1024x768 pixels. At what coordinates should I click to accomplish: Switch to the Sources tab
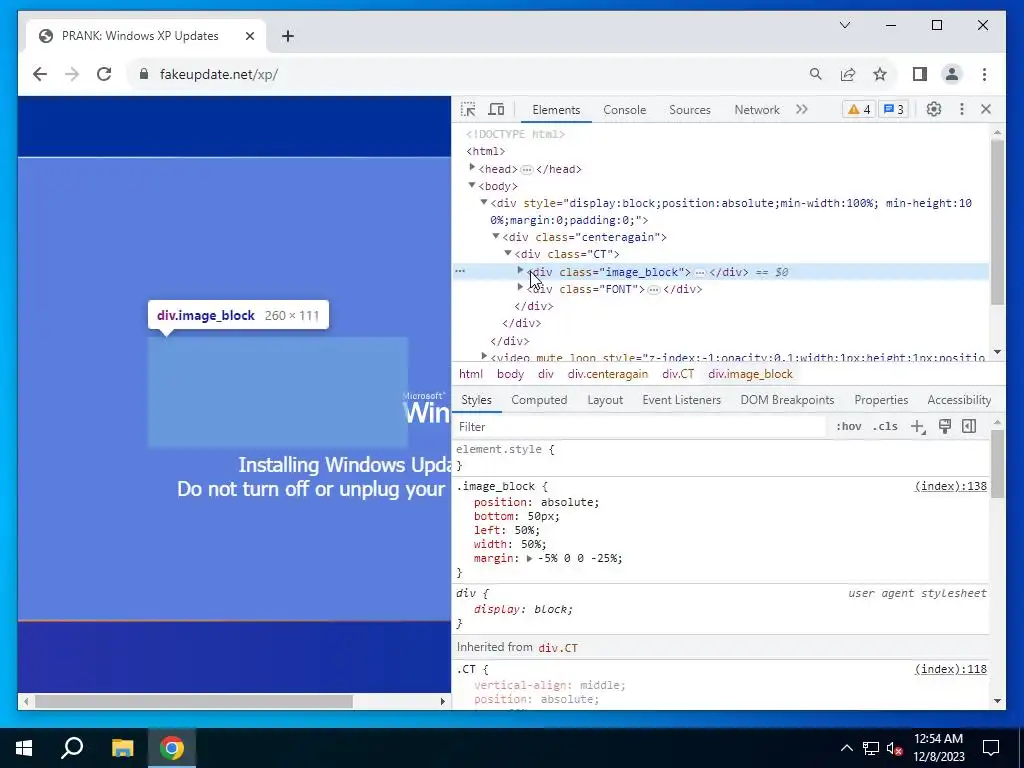tap(690, 110)
